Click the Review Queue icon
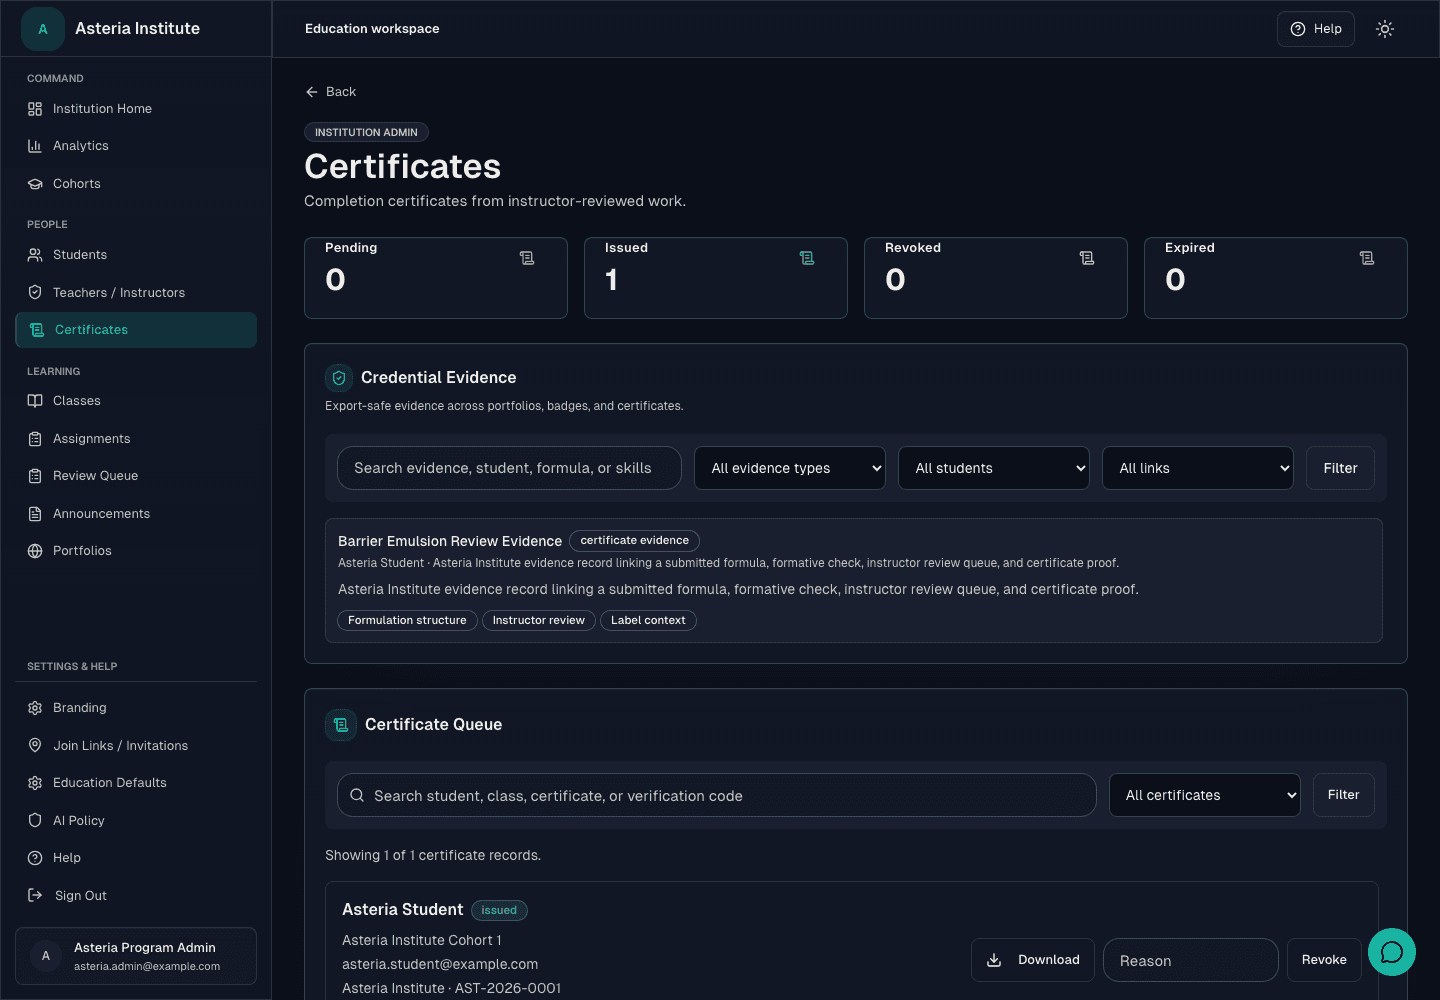This screenshot has width=1440, height=1000. tap(35, 476)
